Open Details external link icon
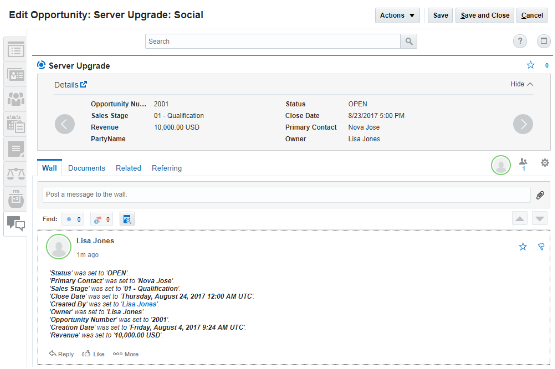The height and width of the screenshot is (369, 555). pyautogui.click(x=84, y=85)
